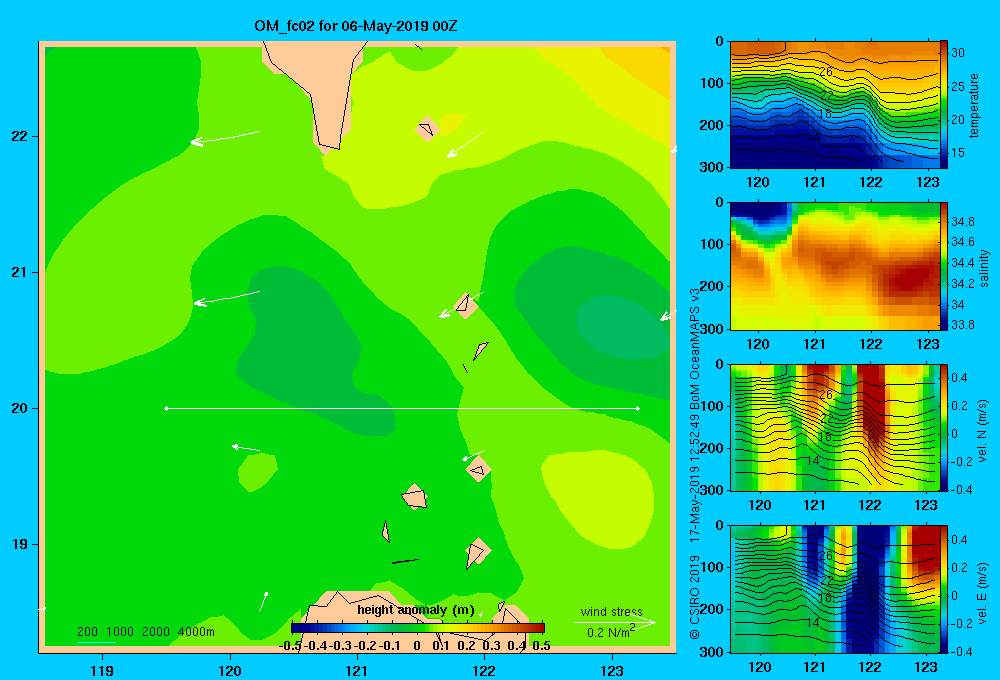Screen dimensions: 1000x680
Task: Click the wind stress reference arrow in legend
Action: click(614, 622)
